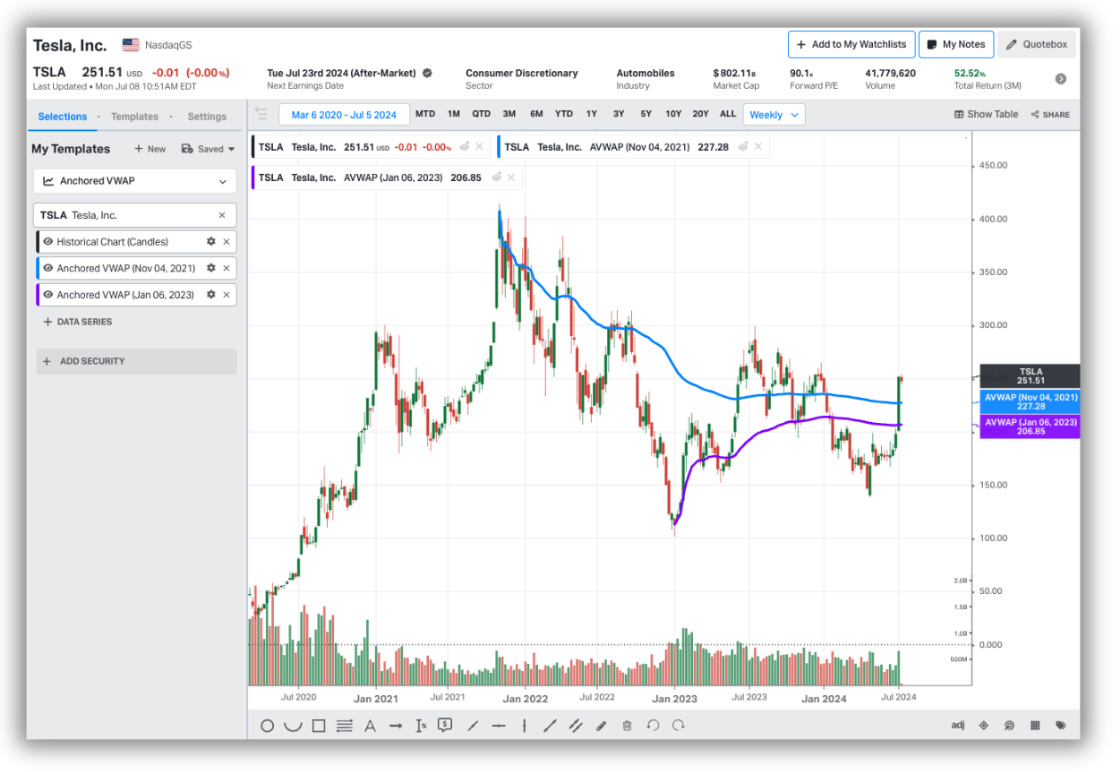Select the ALL time range
This screenshot has height=772, width=1120.
coord(728,114)
